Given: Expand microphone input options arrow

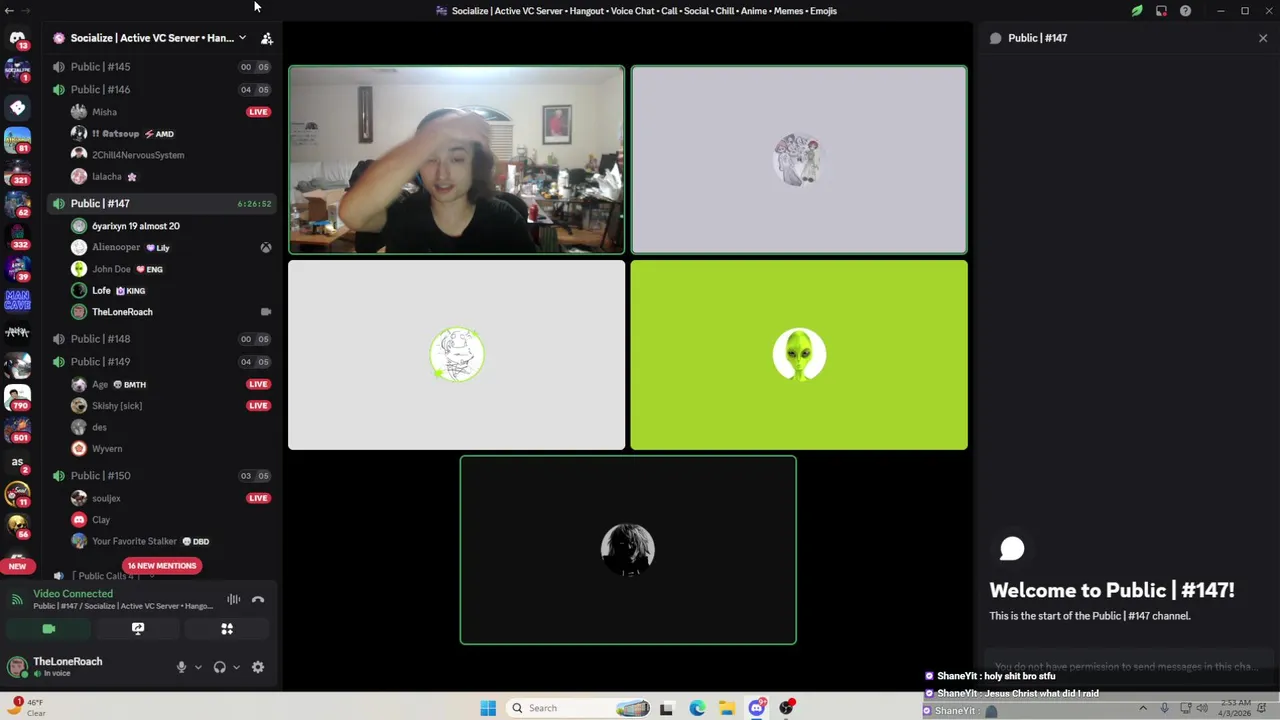Looking at the screenshot, I should 198,667.
